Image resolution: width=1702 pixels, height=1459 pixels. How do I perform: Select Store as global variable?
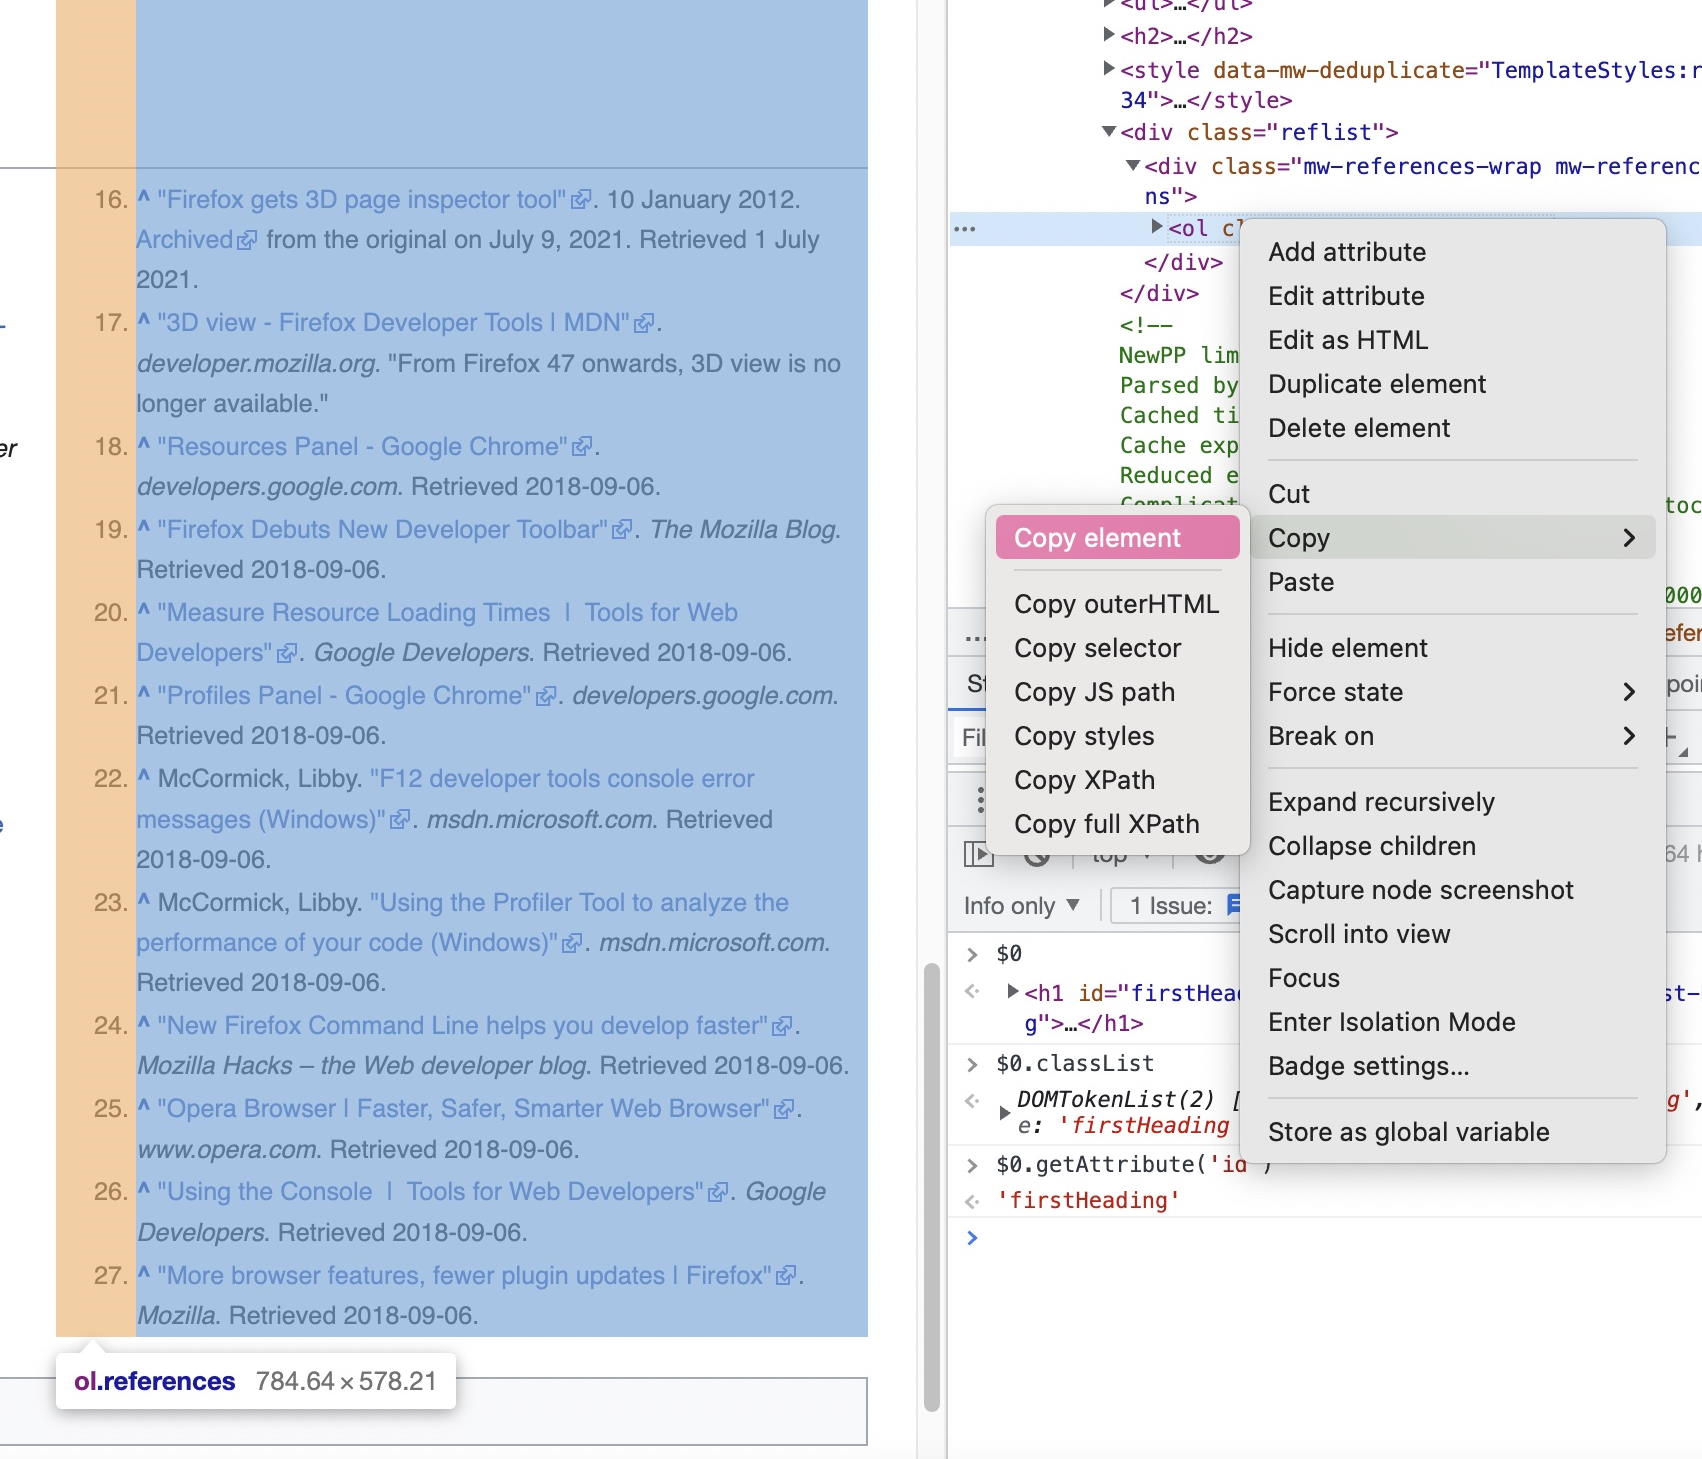pos(1452,1132)
